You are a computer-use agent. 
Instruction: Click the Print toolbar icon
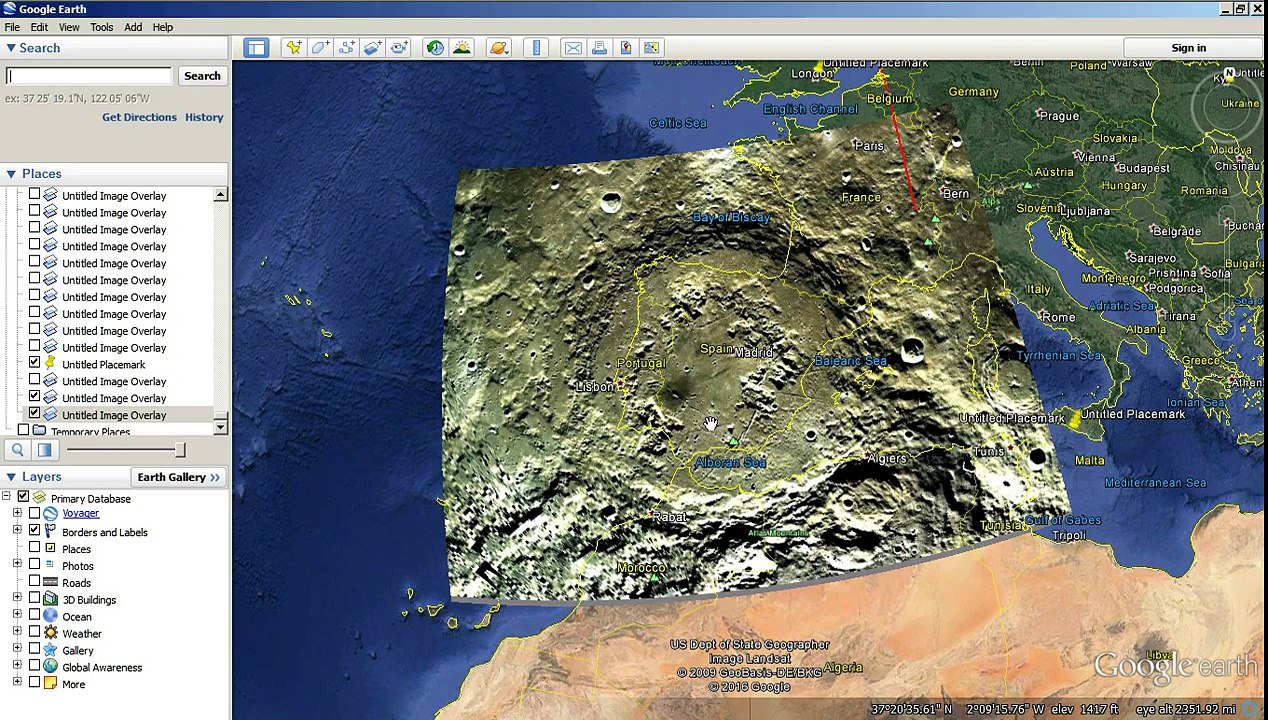click(599, 48)
